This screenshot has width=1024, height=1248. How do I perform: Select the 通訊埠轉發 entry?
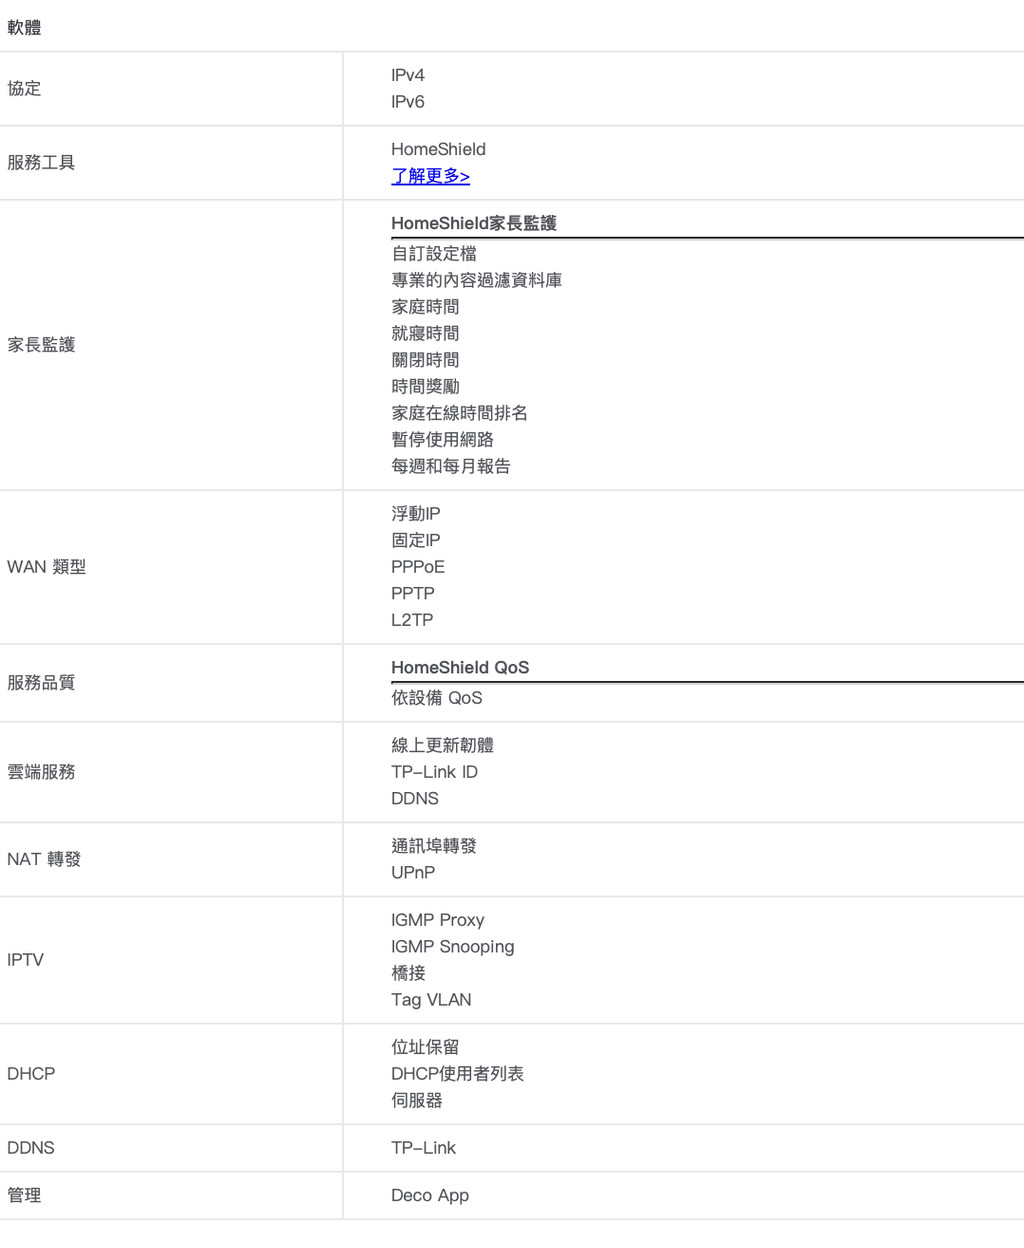tap(434, 846)
